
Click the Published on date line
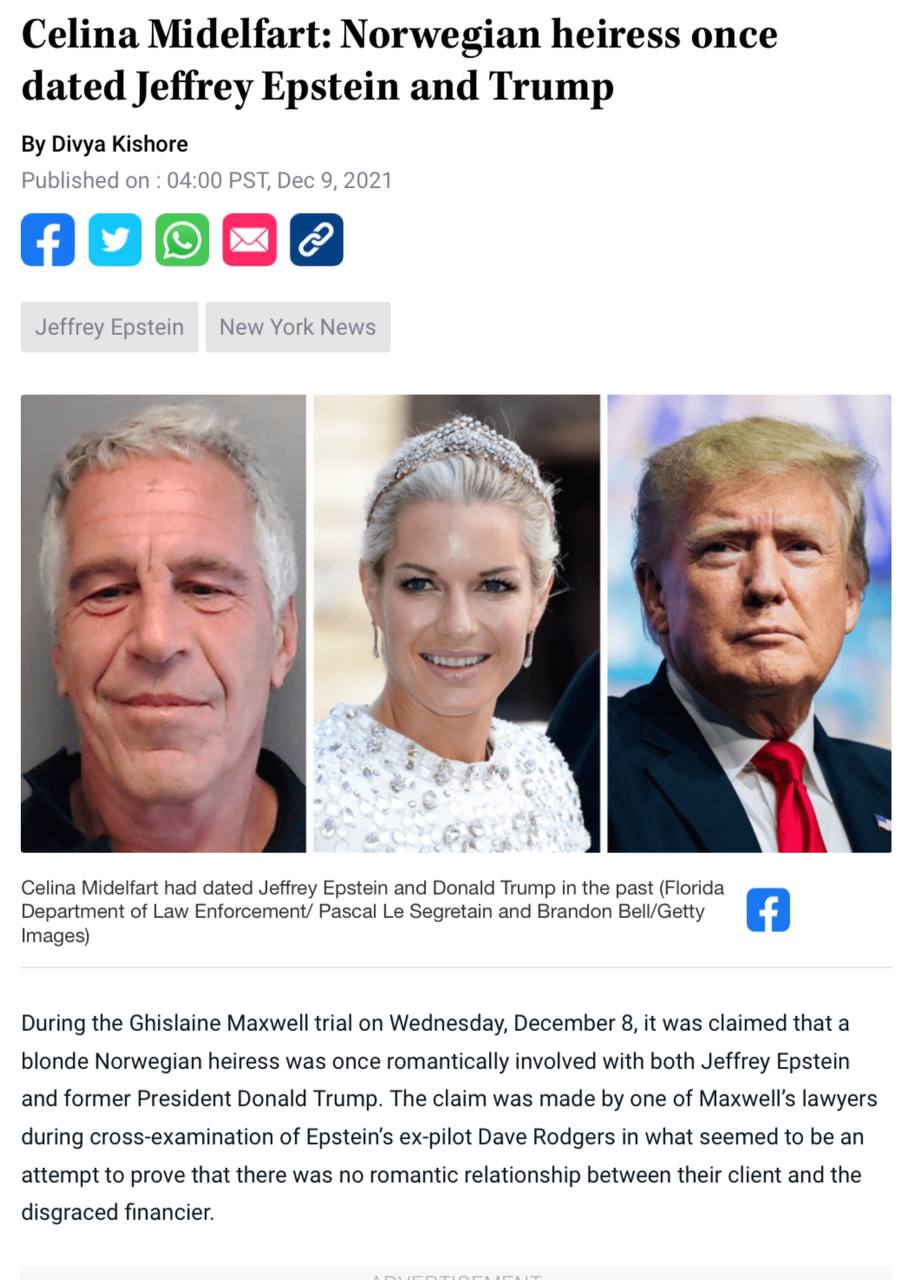tap(206, 180)
